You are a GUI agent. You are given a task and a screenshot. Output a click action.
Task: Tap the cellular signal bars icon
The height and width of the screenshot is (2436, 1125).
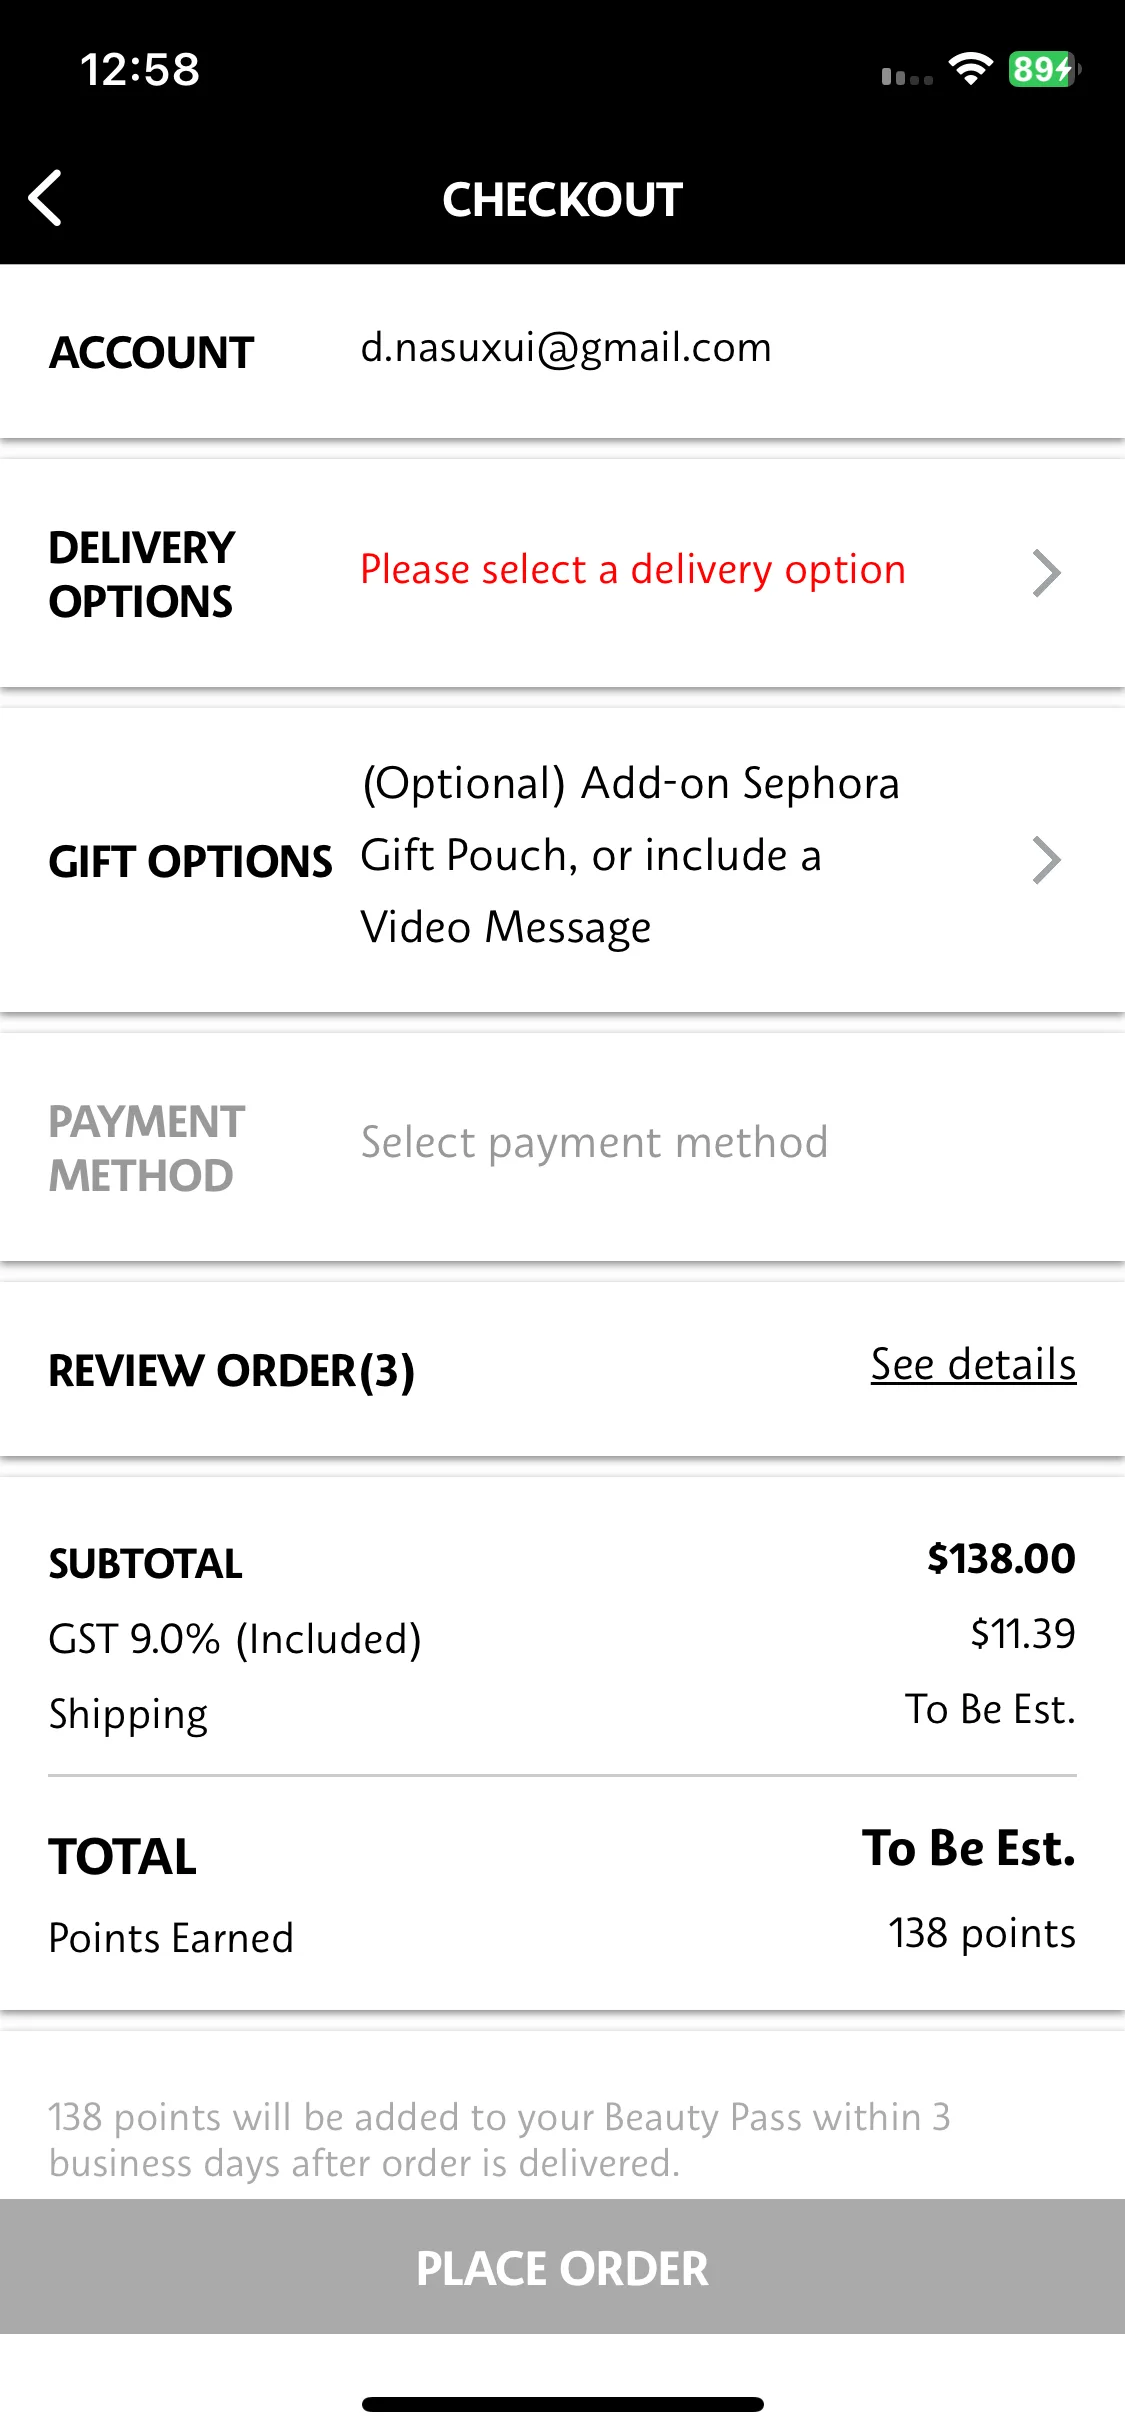click(907, 77)
